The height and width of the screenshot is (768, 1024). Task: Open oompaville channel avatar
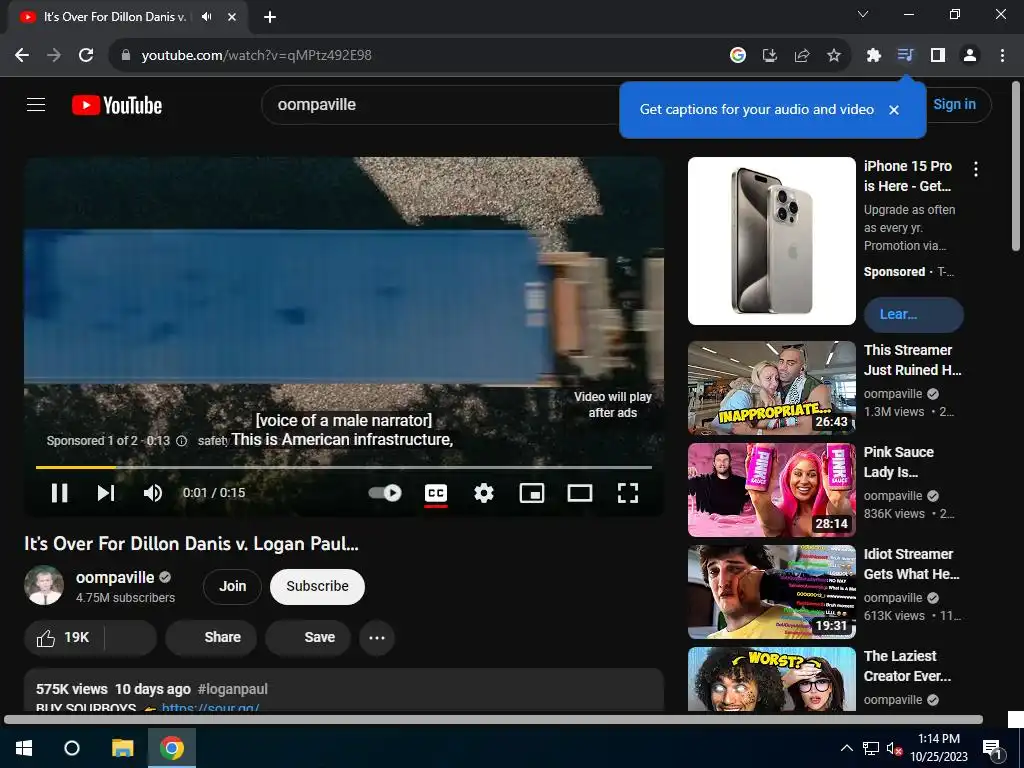44,585
